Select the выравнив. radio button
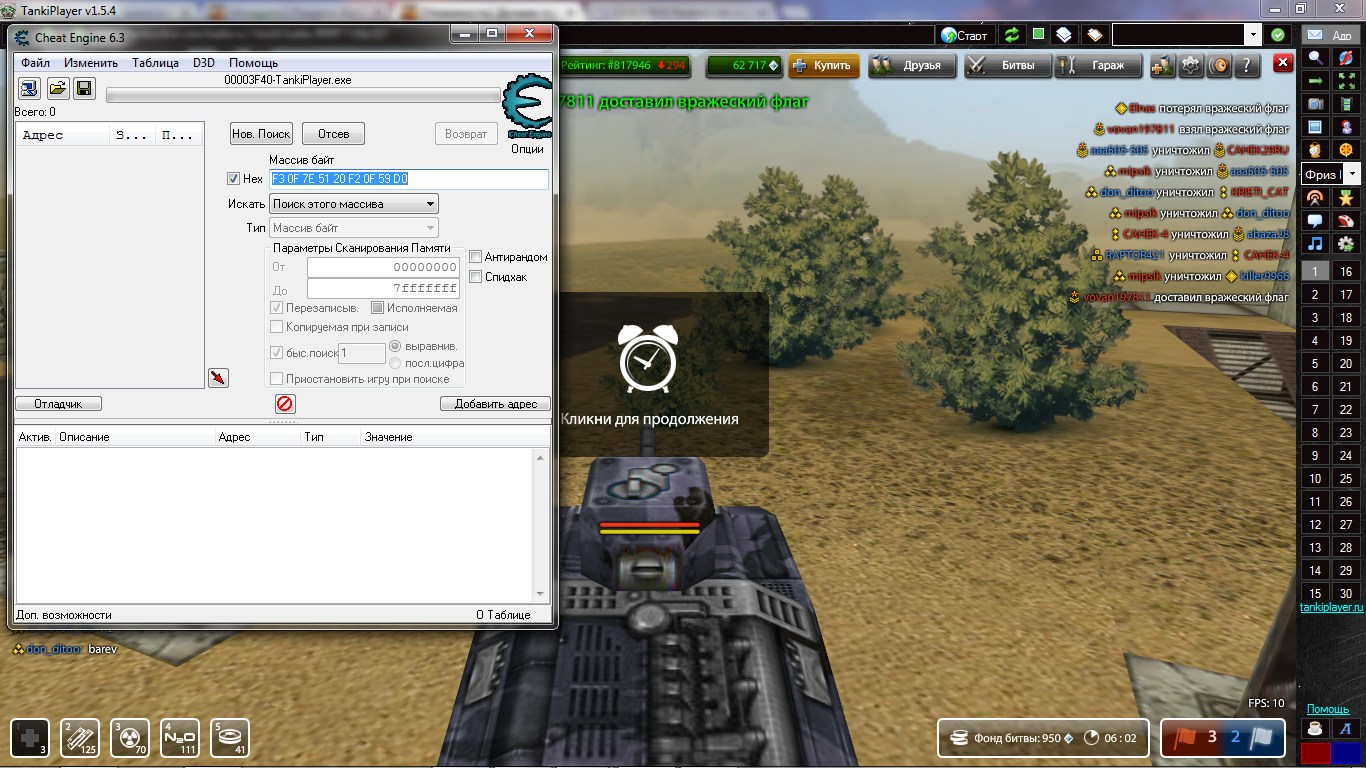Viewport: 1366px width, 768px height. click(x=395, y=345)
